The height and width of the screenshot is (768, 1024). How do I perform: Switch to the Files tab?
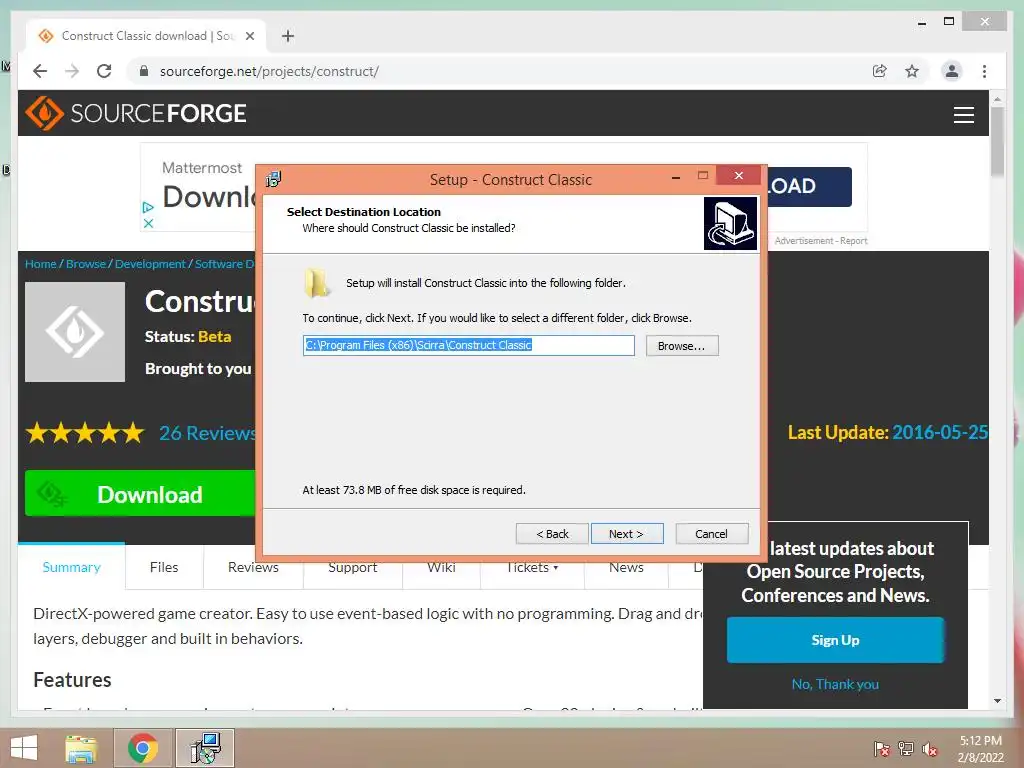click(x=164, y=567)
